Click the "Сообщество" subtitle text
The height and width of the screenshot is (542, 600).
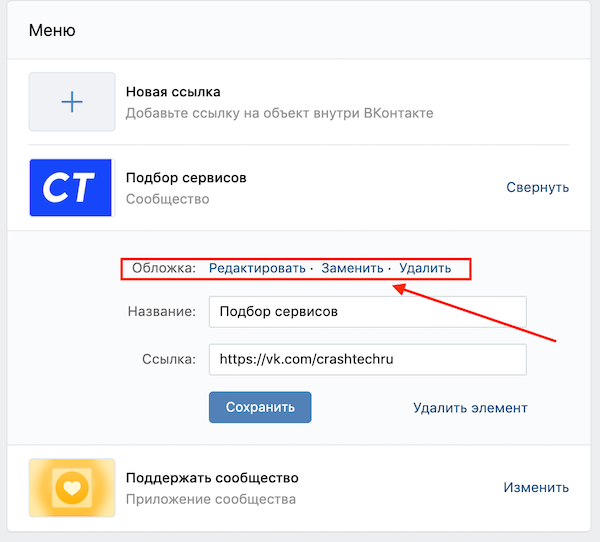point(167,199)
